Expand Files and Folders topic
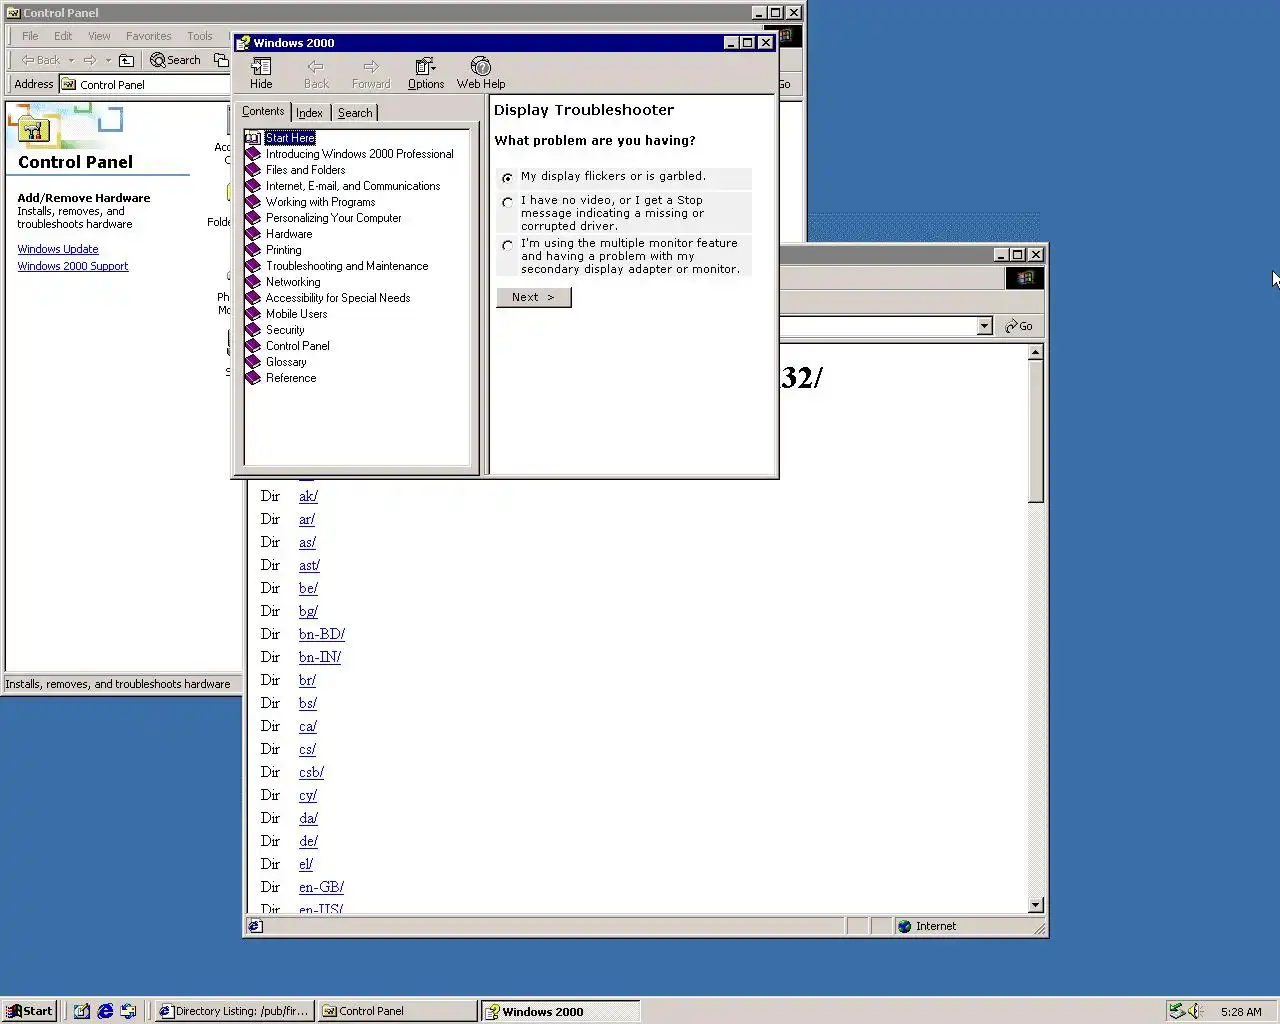 (x=305, y=170)
